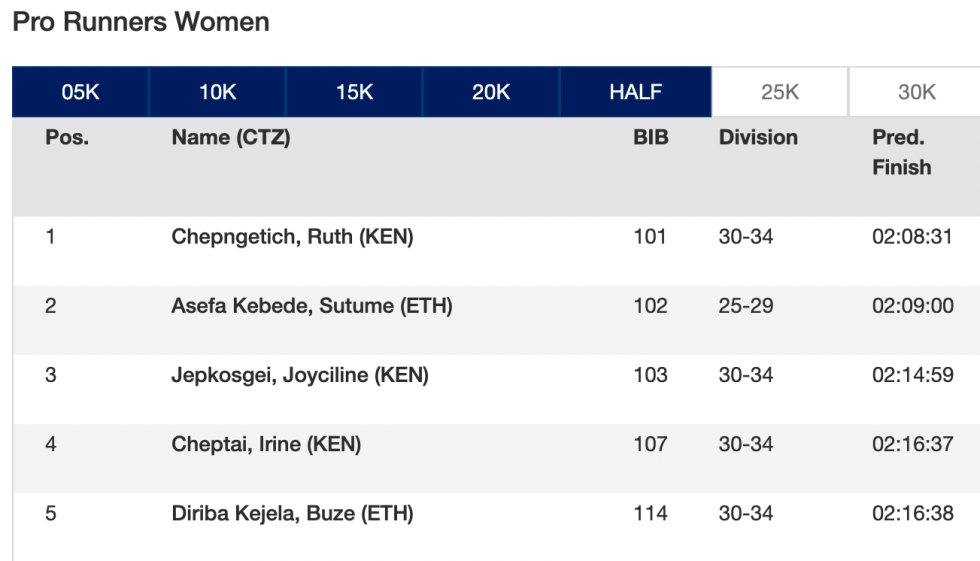The width and height of the screenshot is (980, 561).
Task: Open Cheptai, Irine (KEN) runner details
Action: pyautogui.click(x=266, y=445)
